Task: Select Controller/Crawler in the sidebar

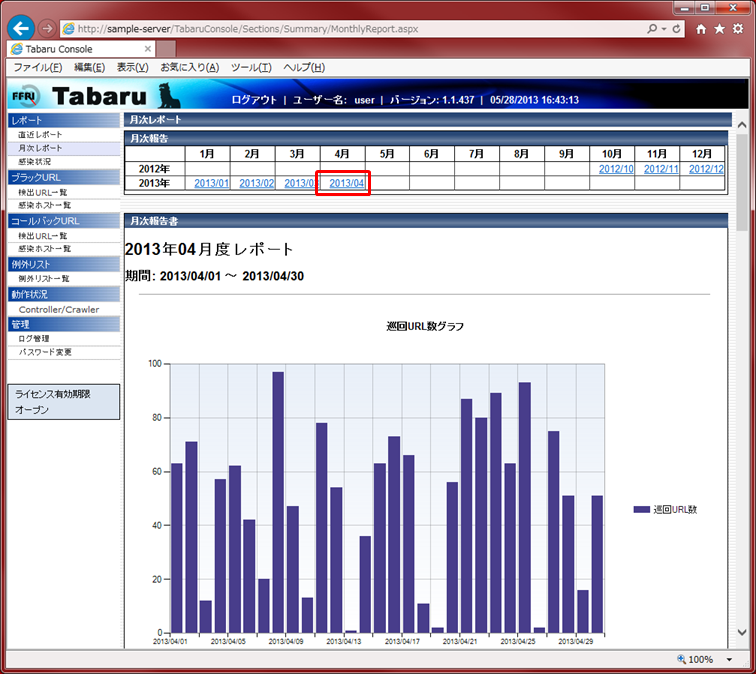Action: pyautogui.click(x=61, y=310)
